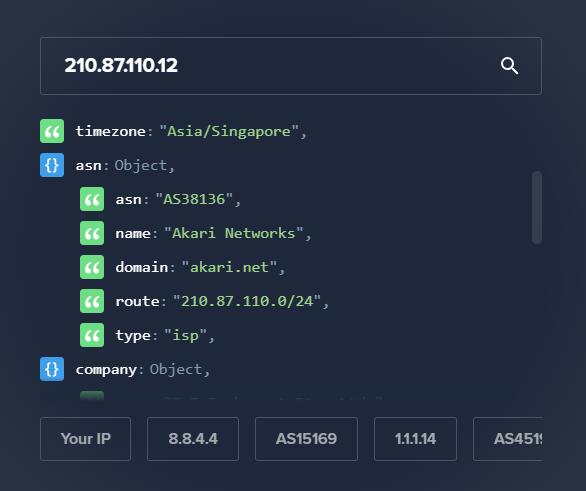Choose the 1.1.1.14 example button
Viewport: 586px width, 491px height.
pos(416,439)
